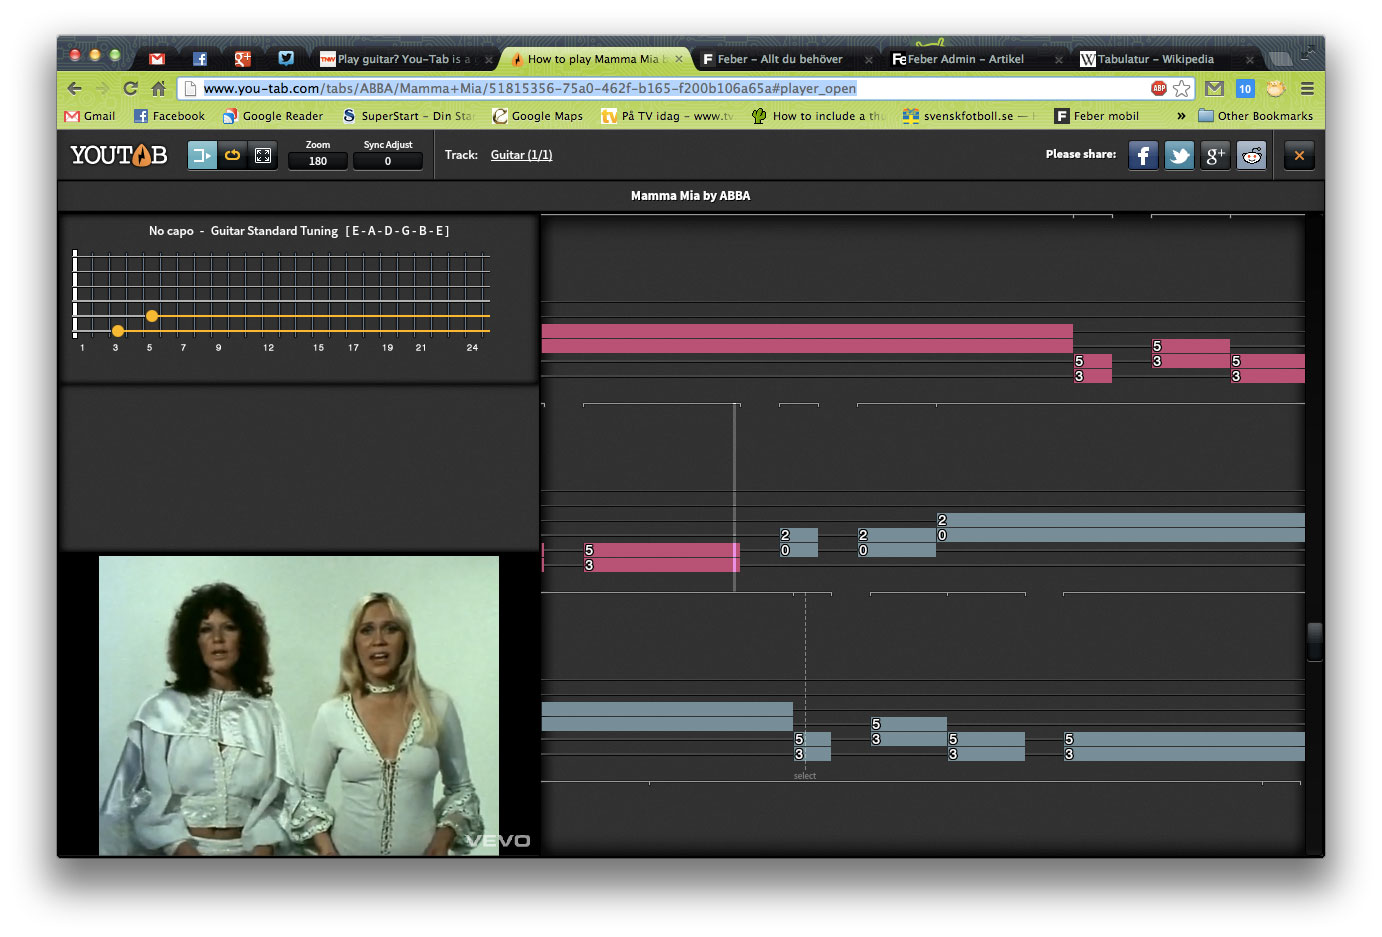Open 'How to include a th' bookmark
1382x937 pixels.
click(818, 116)
